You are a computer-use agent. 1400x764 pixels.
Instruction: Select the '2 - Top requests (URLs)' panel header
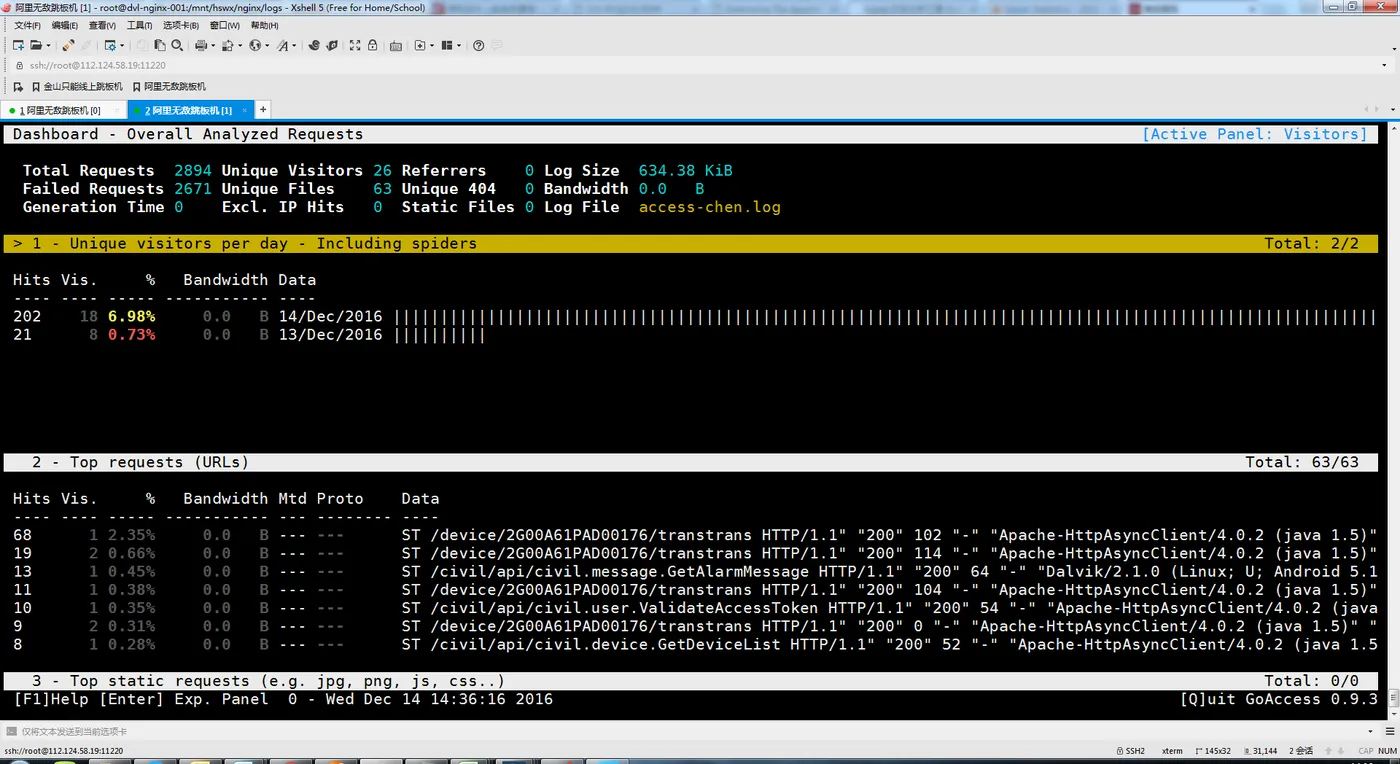click(x=691, y=462)
